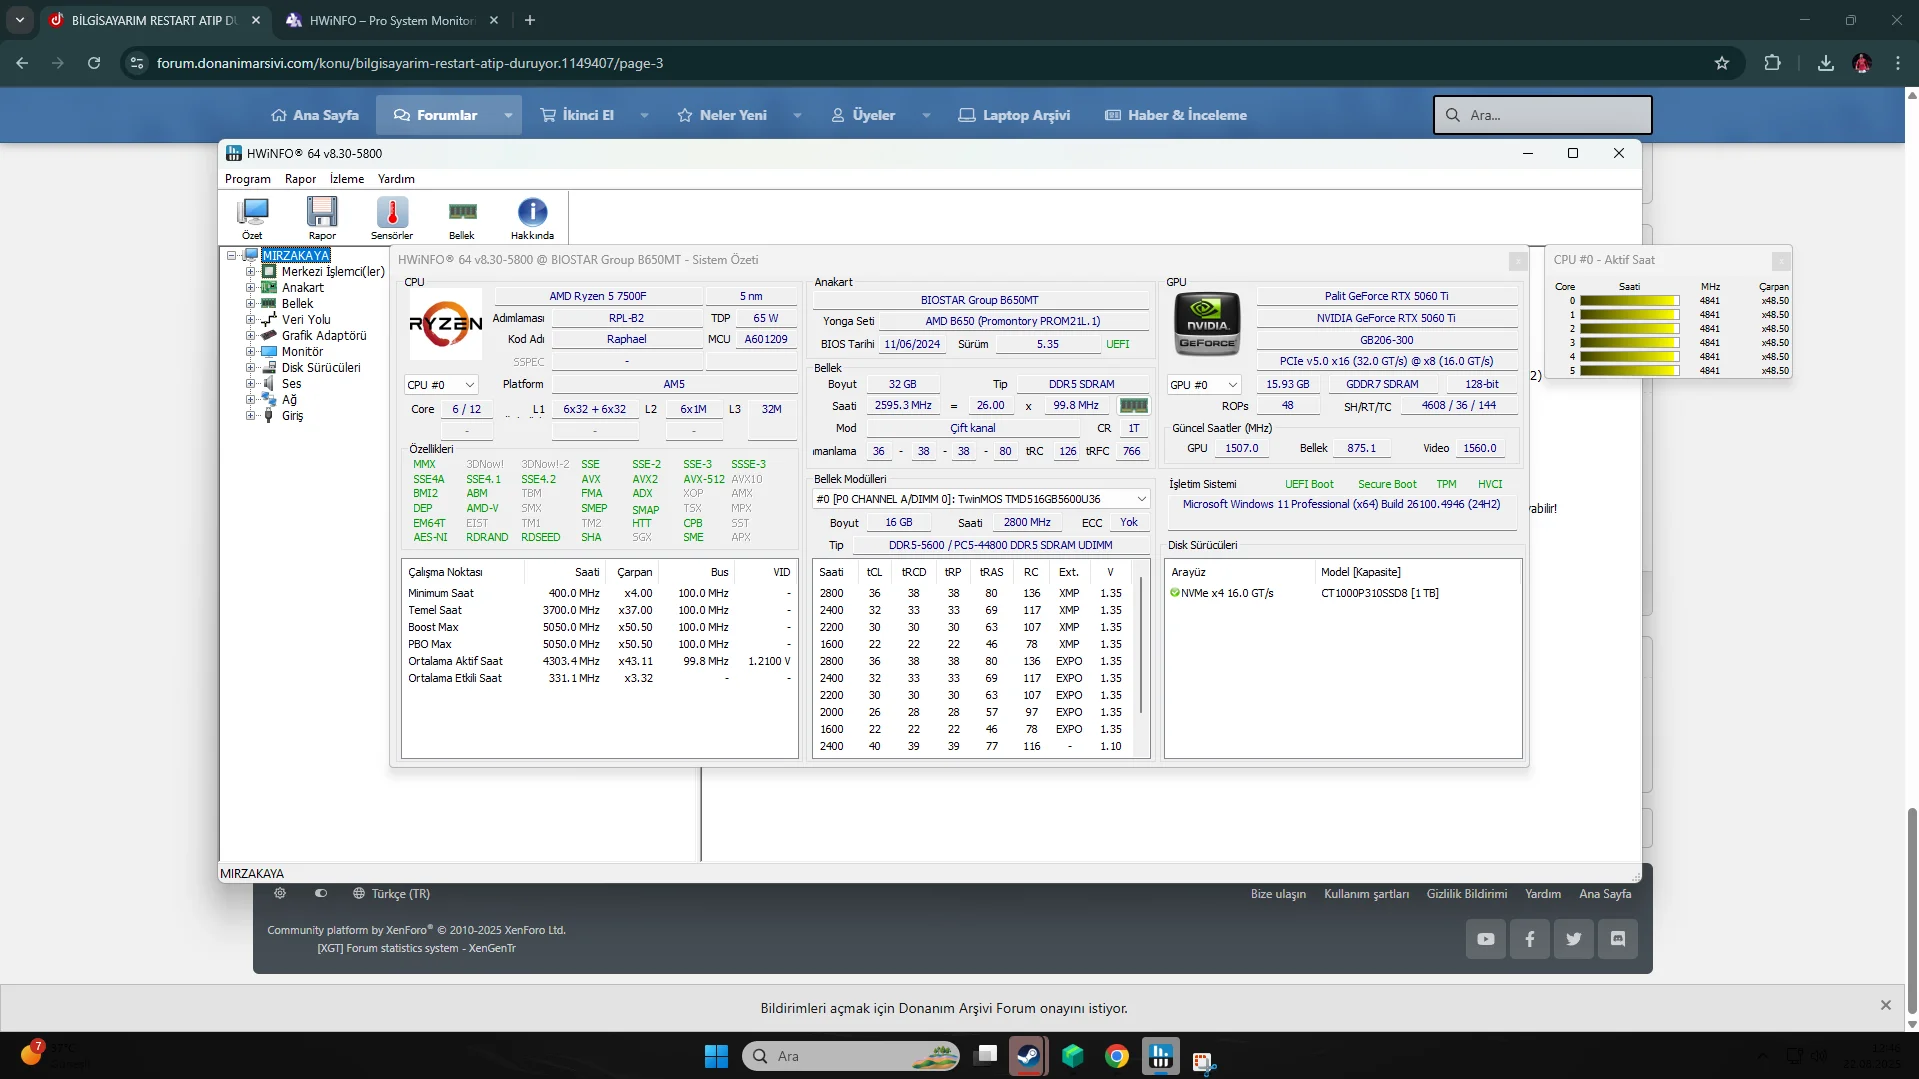Screen dimensions: 1919x1079
Task: Click the Bellek memory chip toolbar icon
Action: (x=462, y=212)
